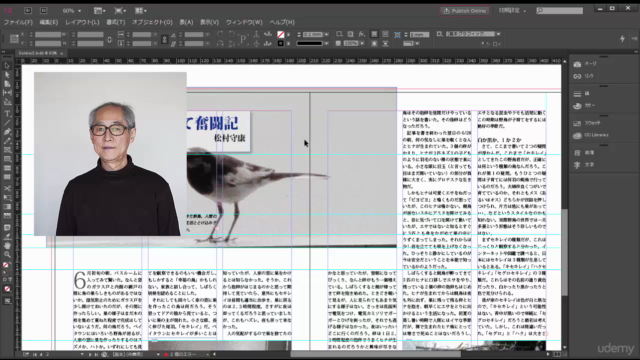This screenshot has height=360, width=640.
Task: Select the Selection tool arrow
Action: [x=7, y=66]
